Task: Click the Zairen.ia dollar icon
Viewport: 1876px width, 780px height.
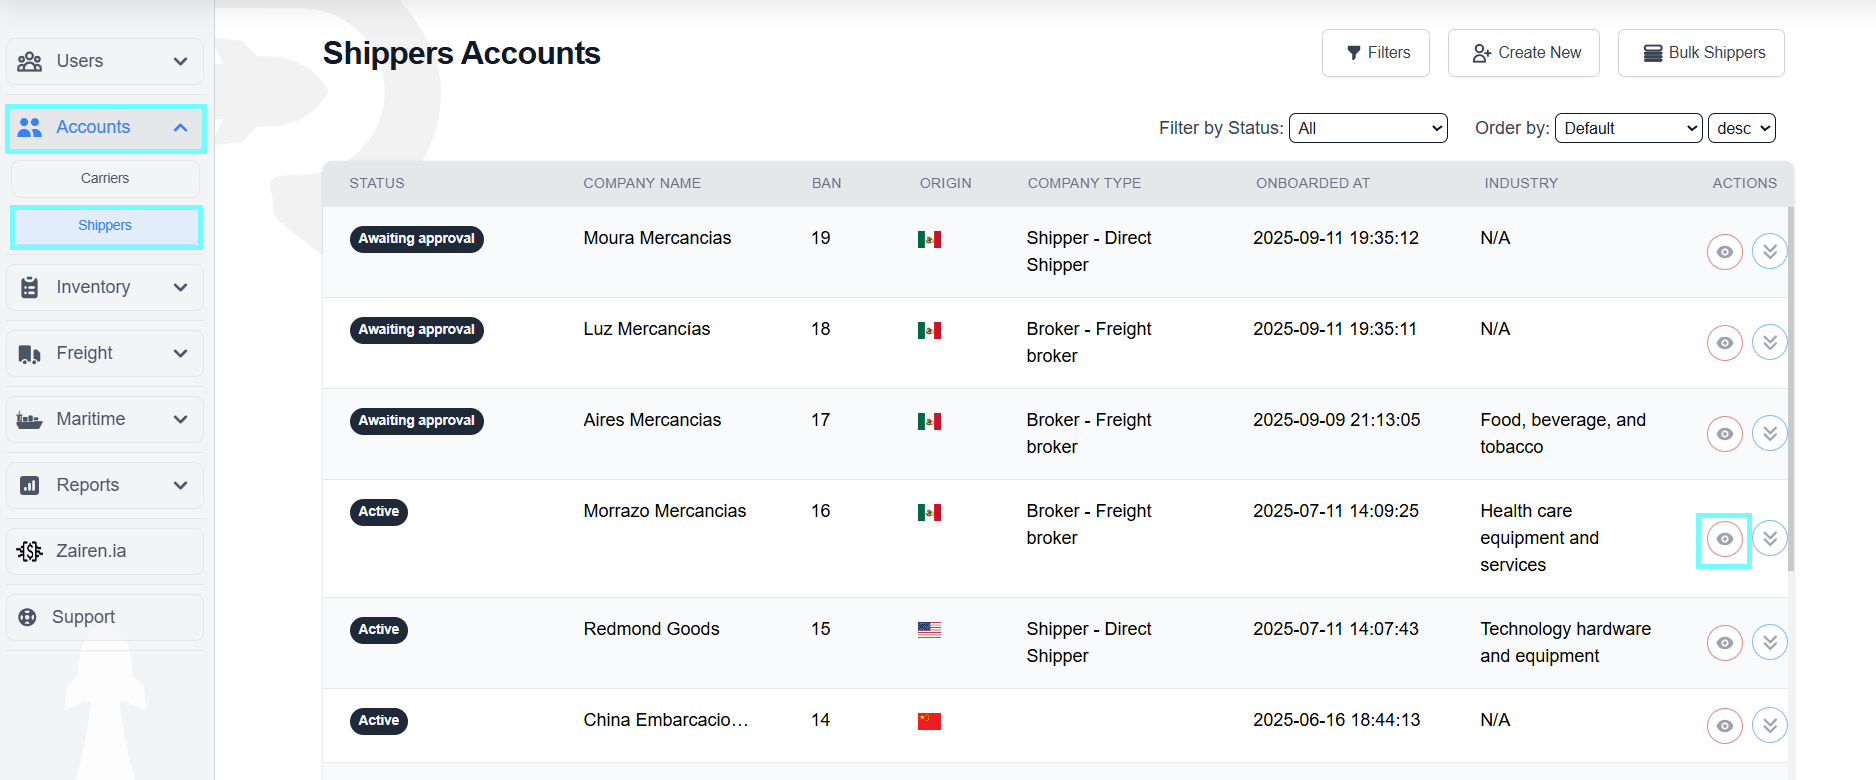Action: pos(30,552)
